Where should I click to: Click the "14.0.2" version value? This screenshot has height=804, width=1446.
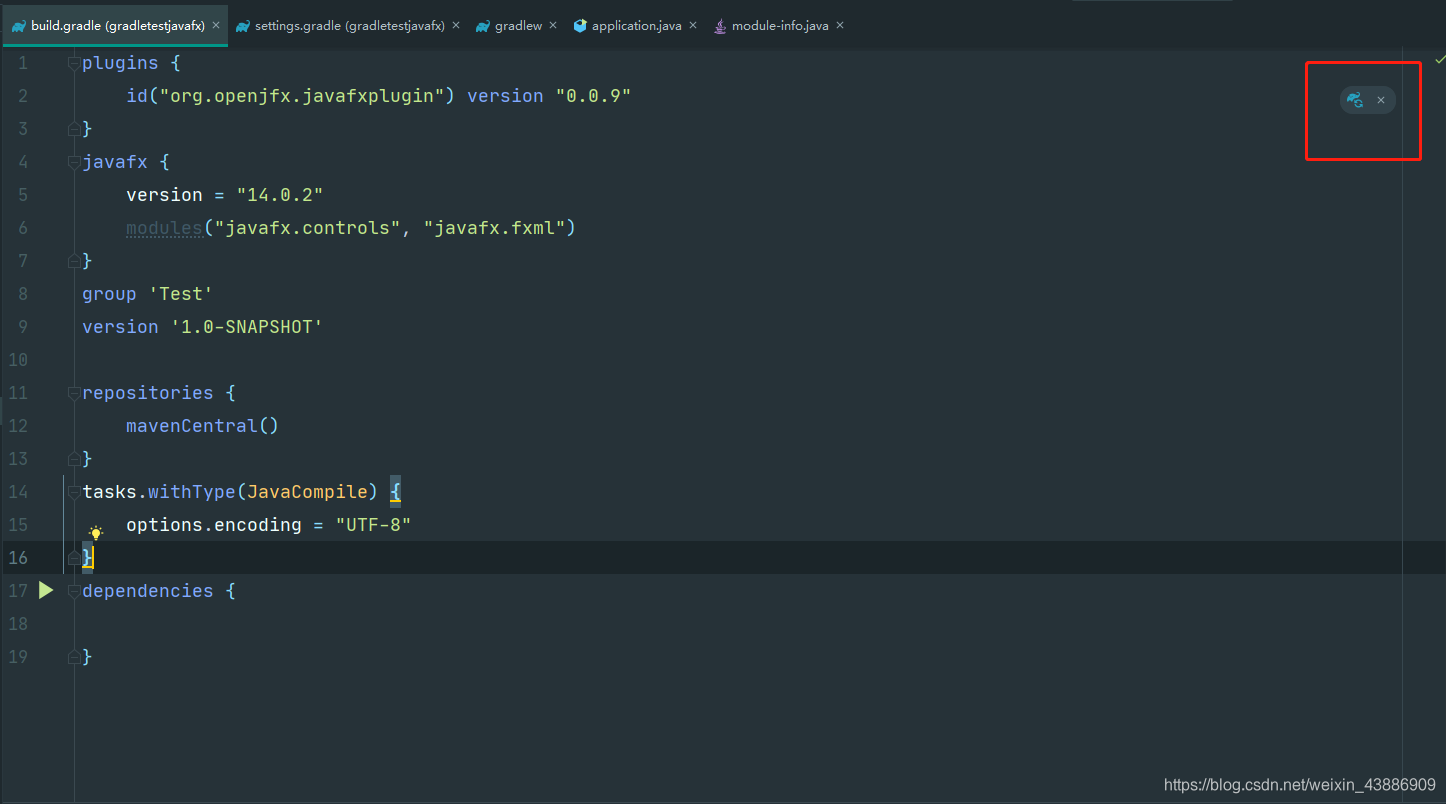(x=279, y=195)
